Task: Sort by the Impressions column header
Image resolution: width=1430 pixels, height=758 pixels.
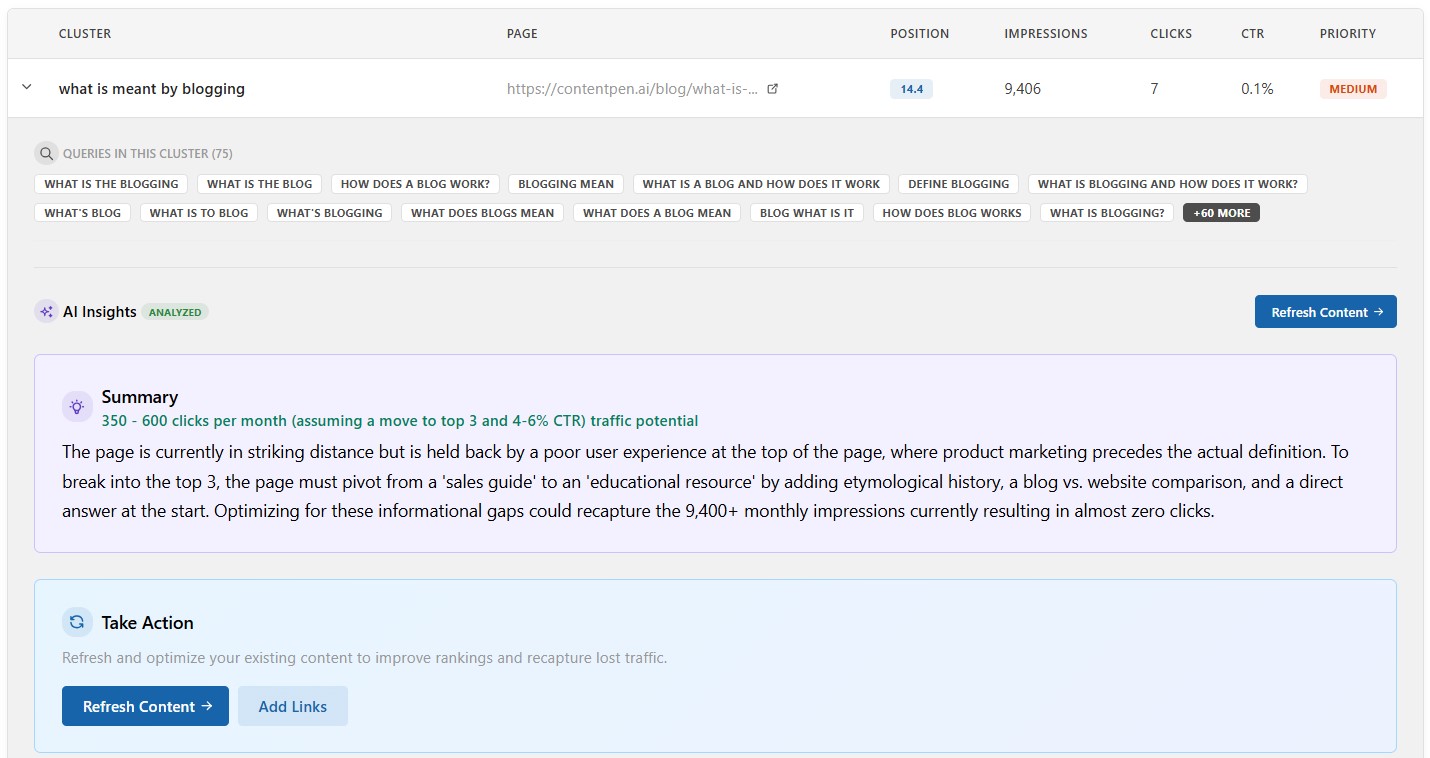Action: 1045,34
